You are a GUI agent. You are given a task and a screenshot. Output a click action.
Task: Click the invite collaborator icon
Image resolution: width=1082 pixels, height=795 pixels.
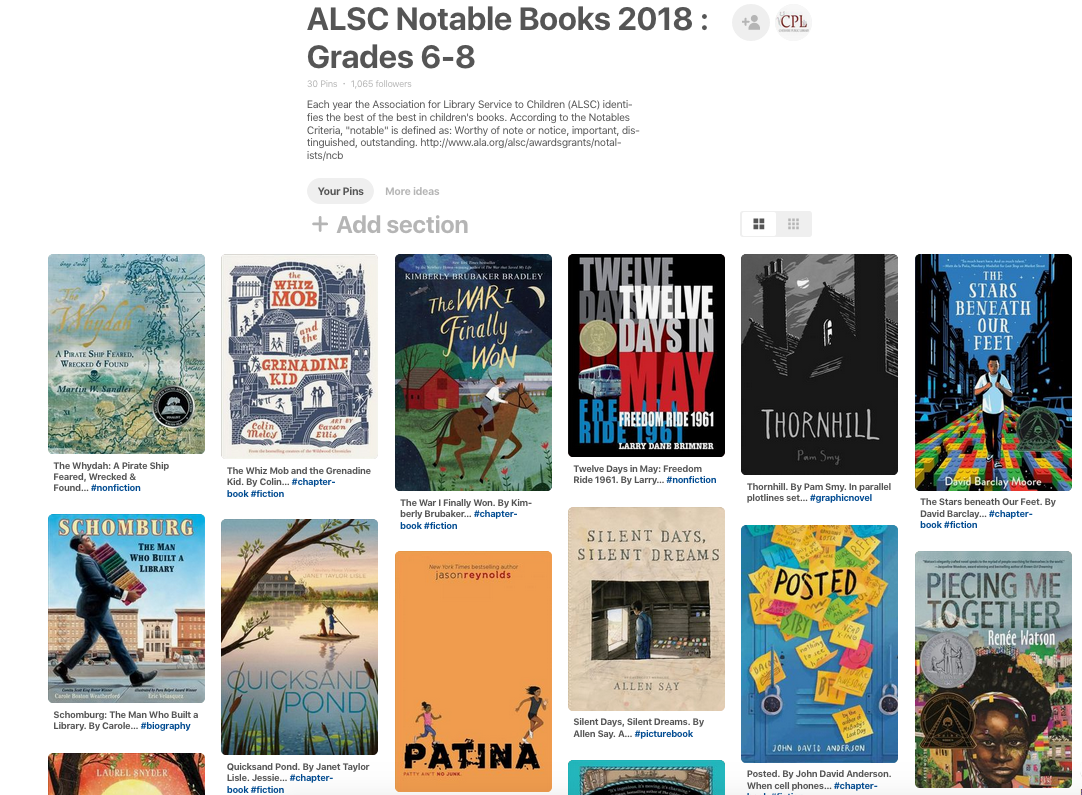tap(751, 23)
